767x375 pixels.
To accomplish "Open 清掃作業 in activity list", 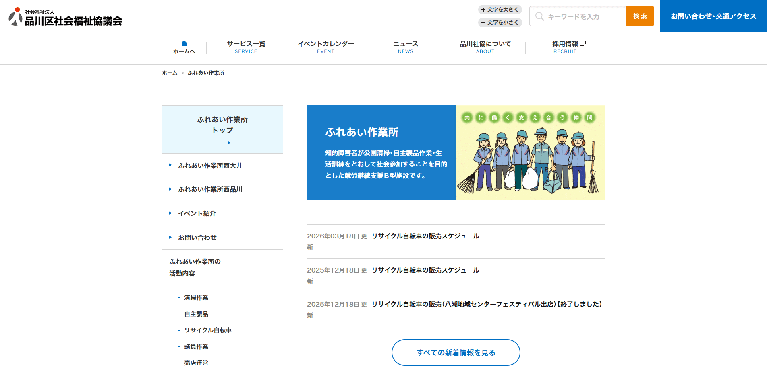I will (x=196, y=297).
